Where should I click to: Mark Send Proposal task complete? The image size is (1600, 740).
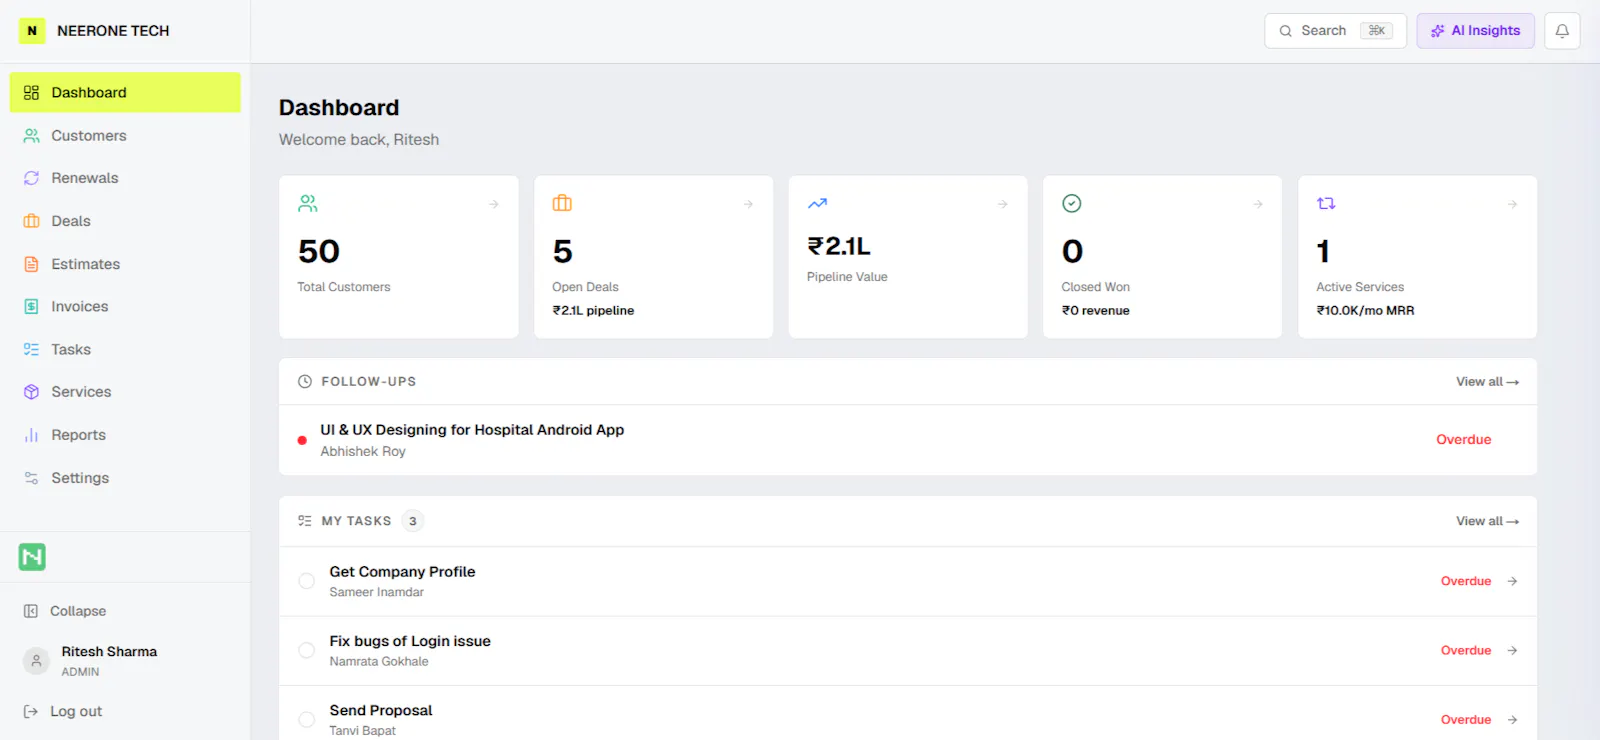pos(307,719)
